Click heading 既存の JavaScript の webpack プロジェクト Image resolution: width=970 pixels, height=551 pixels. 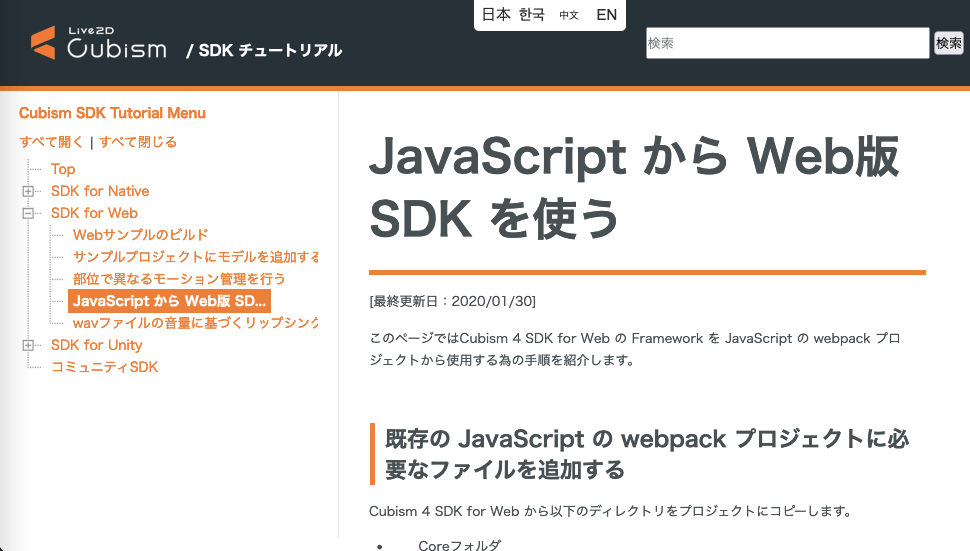pyautogui.click(x=646, y=454)
